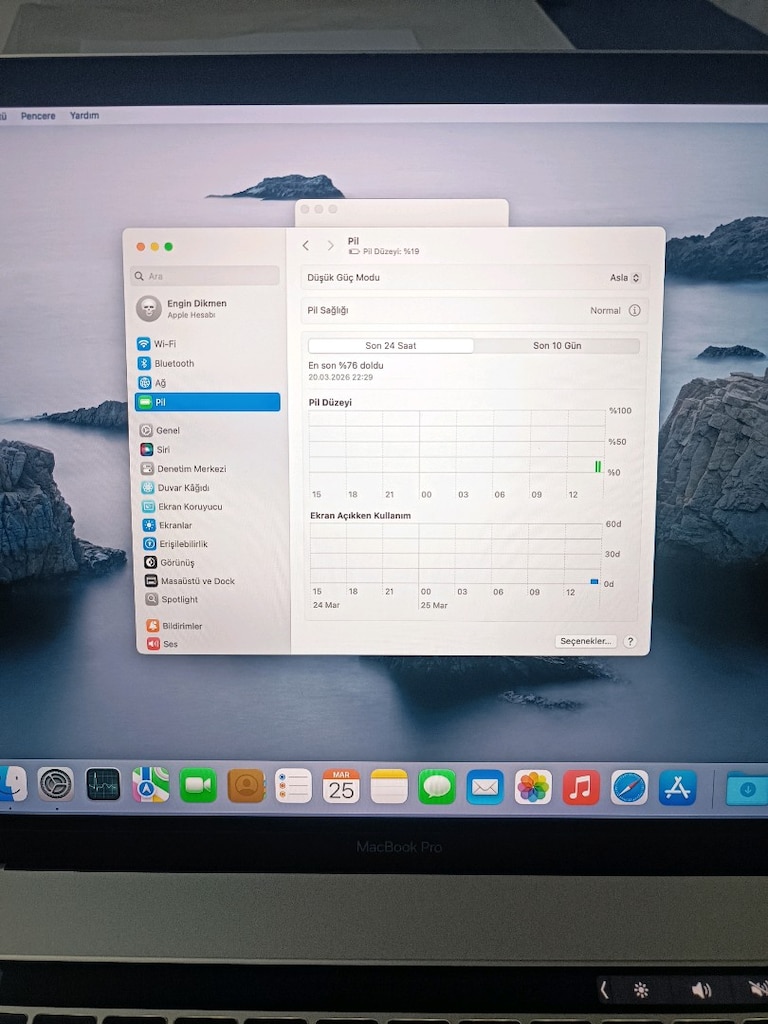
Task: Click the Ekran Açıkken Kullanım heading
Action: click(360, 515)
